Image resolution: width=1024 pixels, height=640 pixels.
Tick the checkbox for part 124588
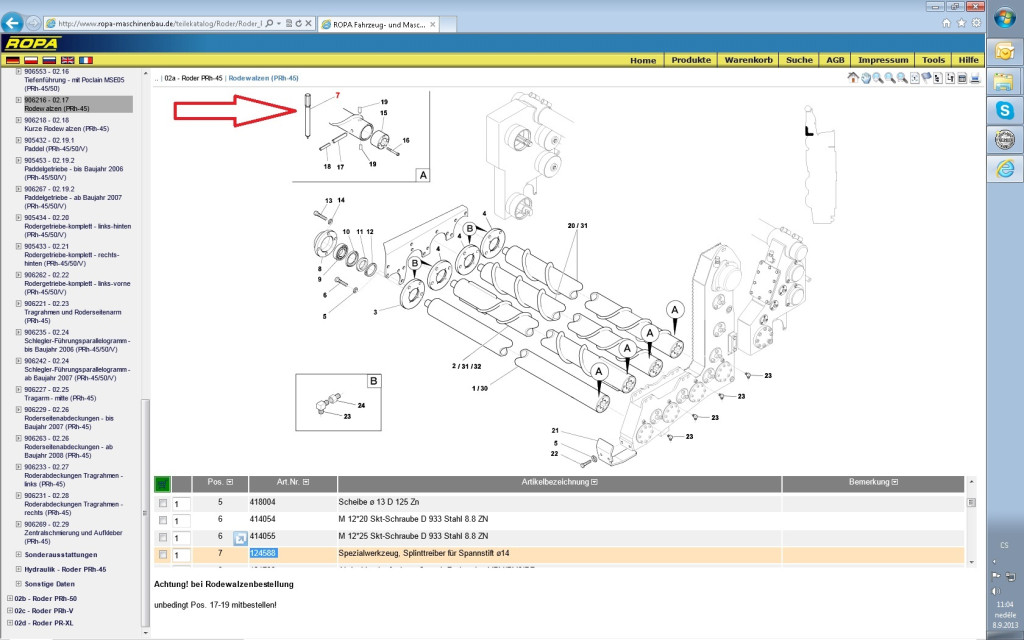163,554
